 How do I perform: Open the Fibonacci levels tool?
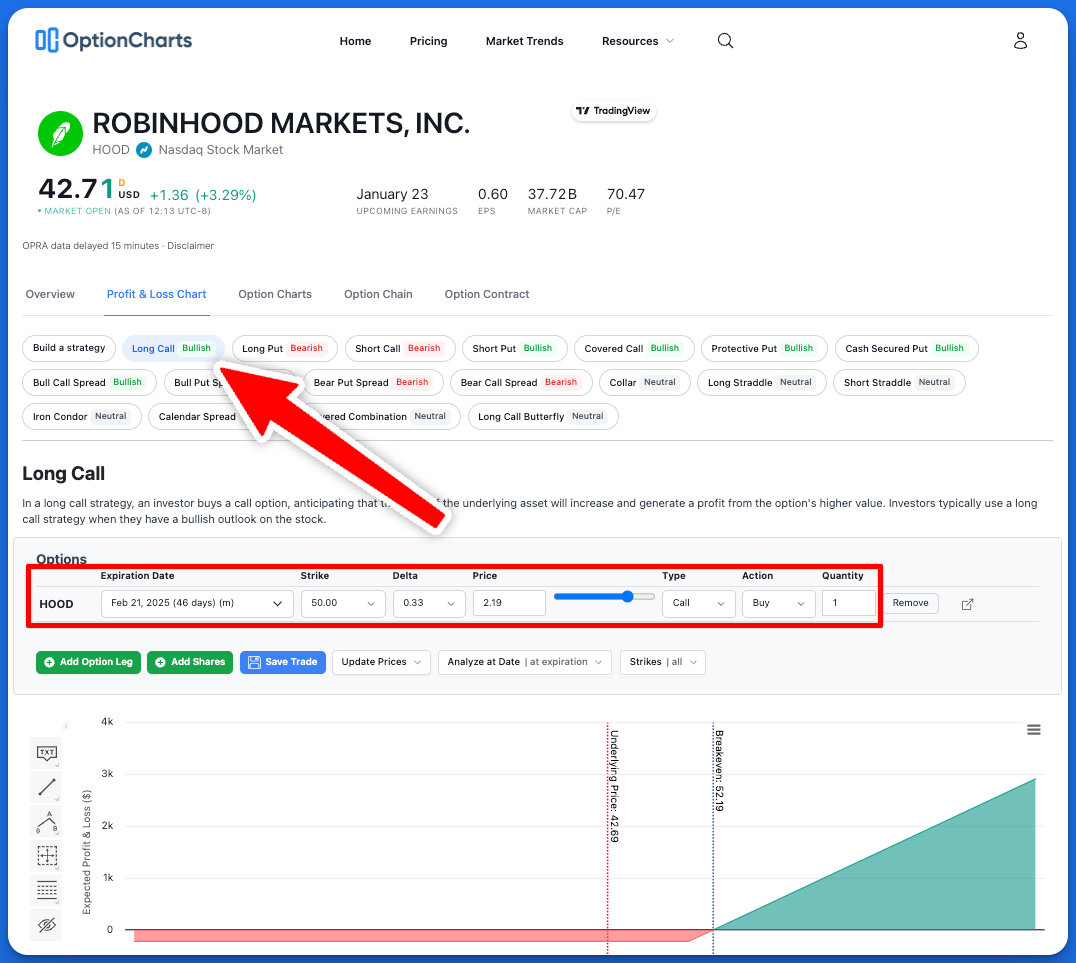pyautogui.click(x=47, y=890)
